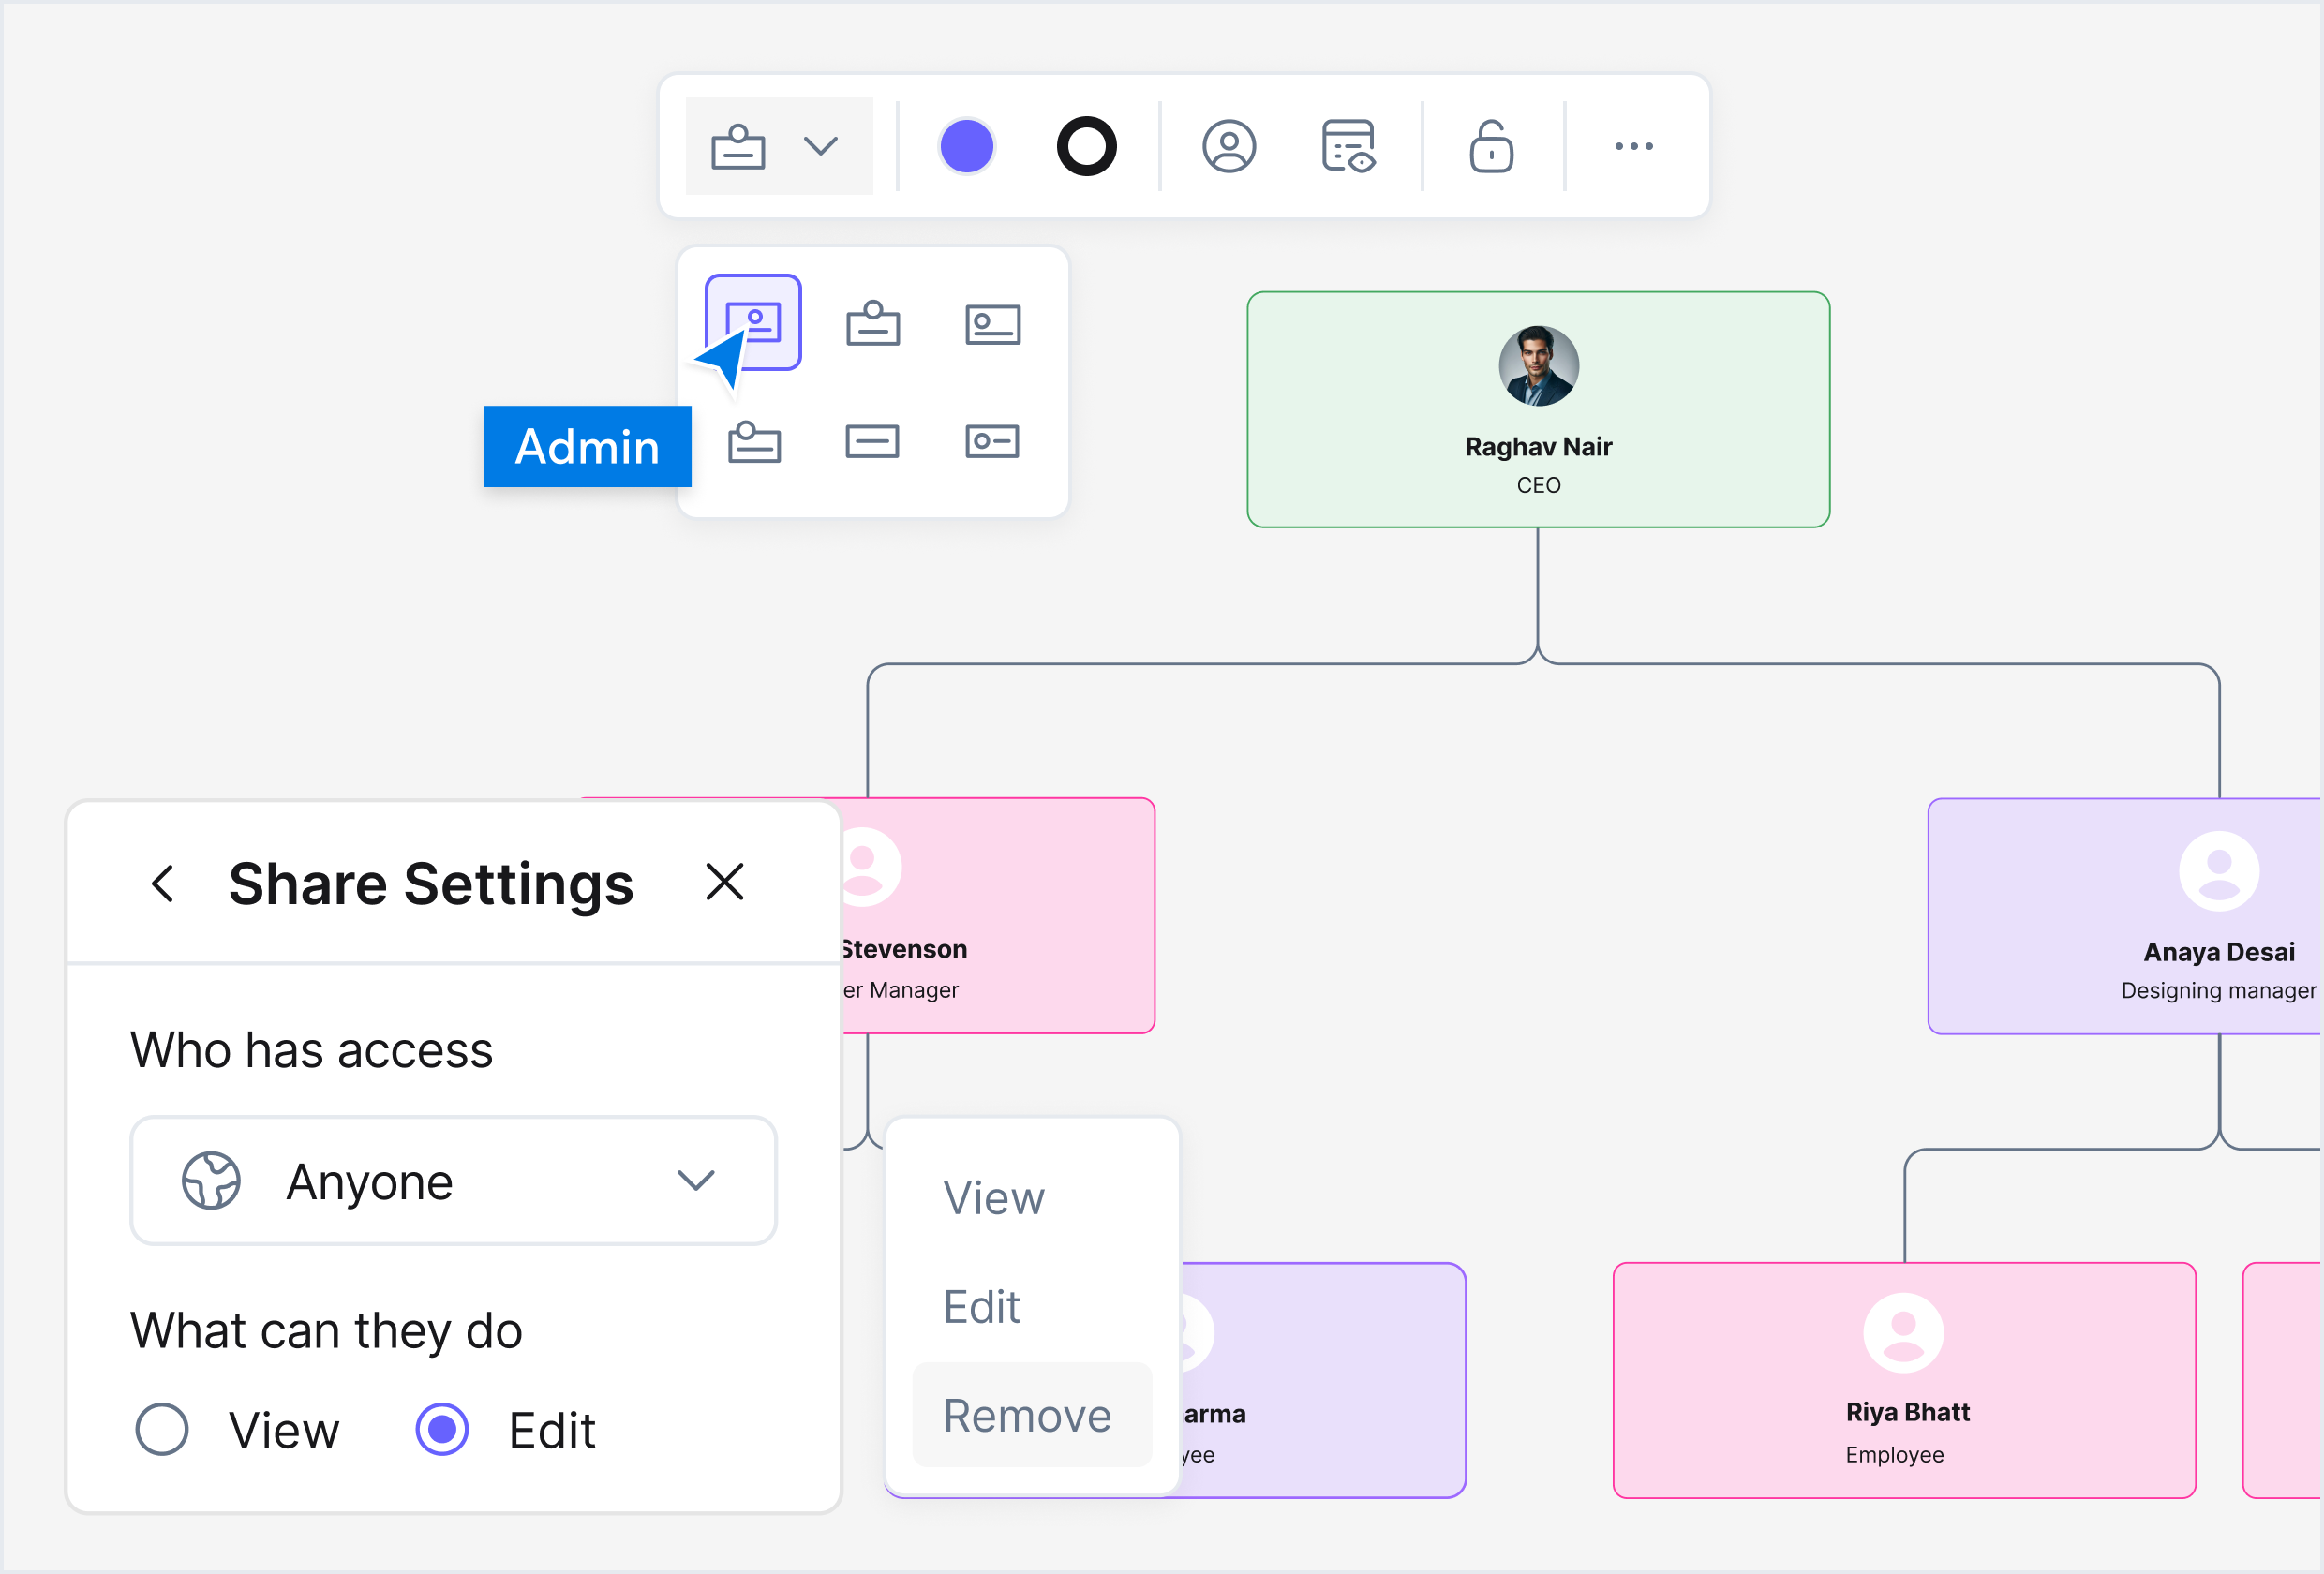
Task: Close the Share Settings panel
Action: click(x=724, y=882)
